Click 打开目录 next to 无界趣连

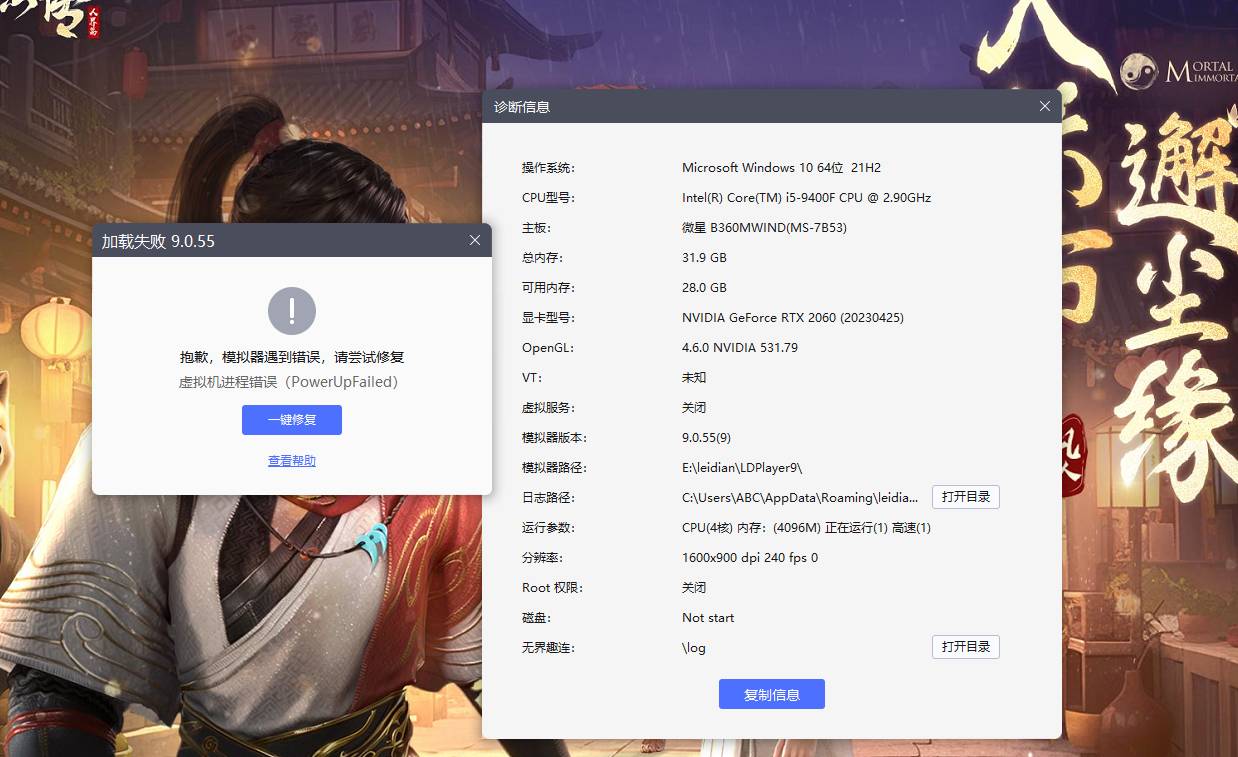(965, 647)
